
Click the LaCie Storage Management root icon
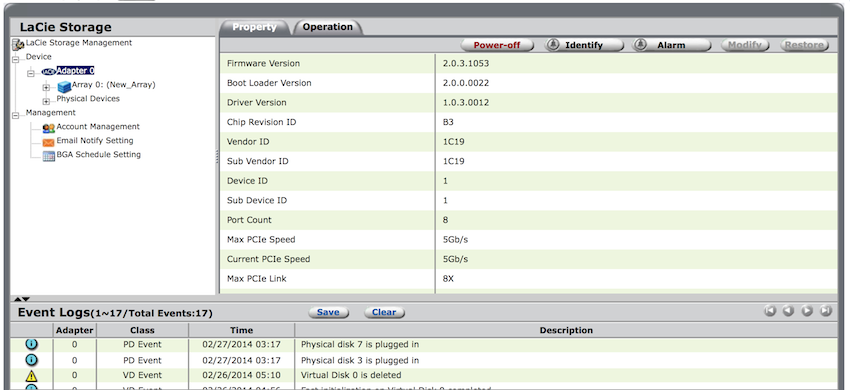[18, 44]
